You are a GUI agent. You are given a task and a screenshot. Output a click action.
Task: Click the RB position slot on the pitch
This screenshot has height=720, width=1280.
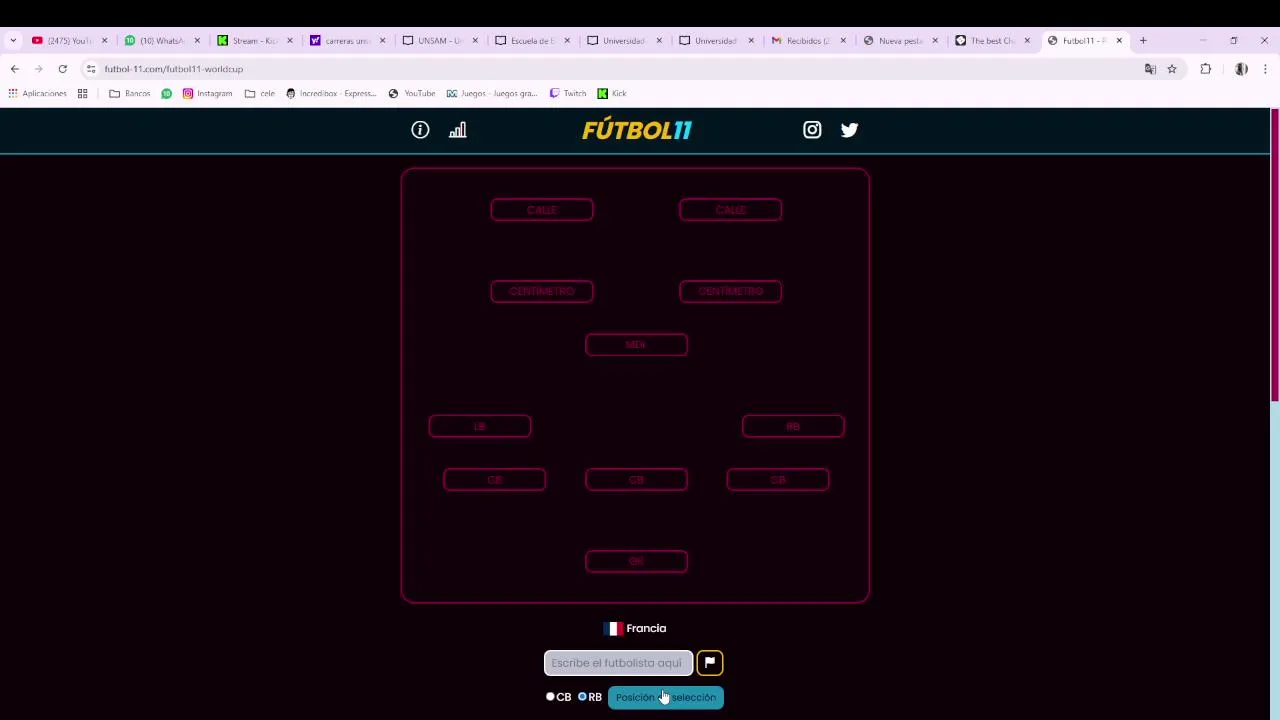tap(793, 427)
